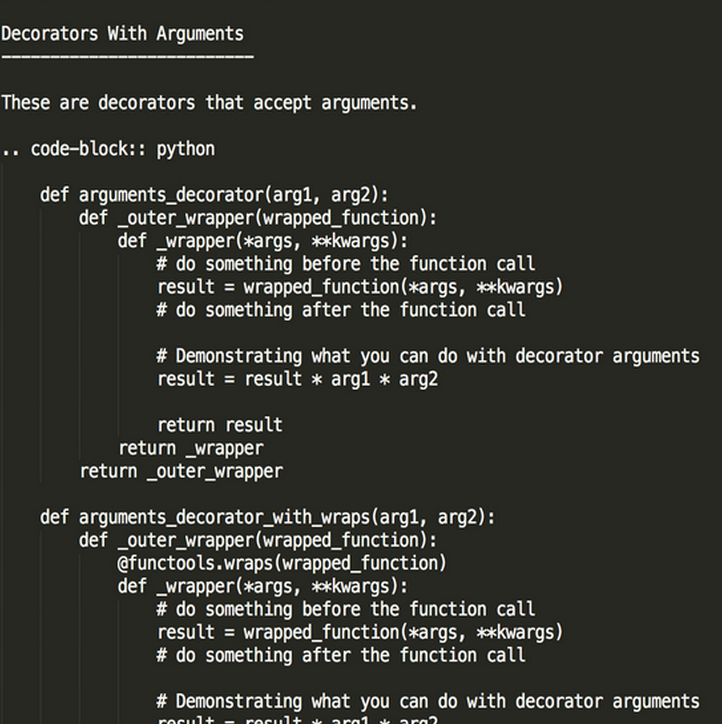Click the "def arguments_decorator(arg1, arg2):" line

(x=219, y=195)
